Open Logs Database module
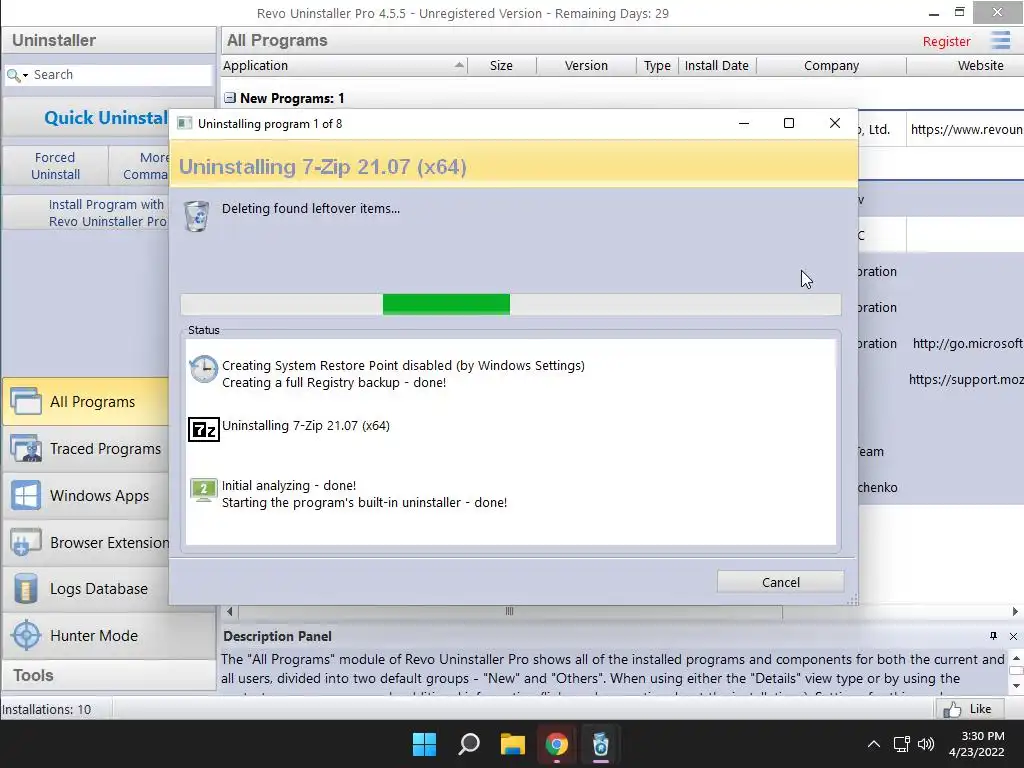The height and width of the screenshot is (768, 1024). 86,589
